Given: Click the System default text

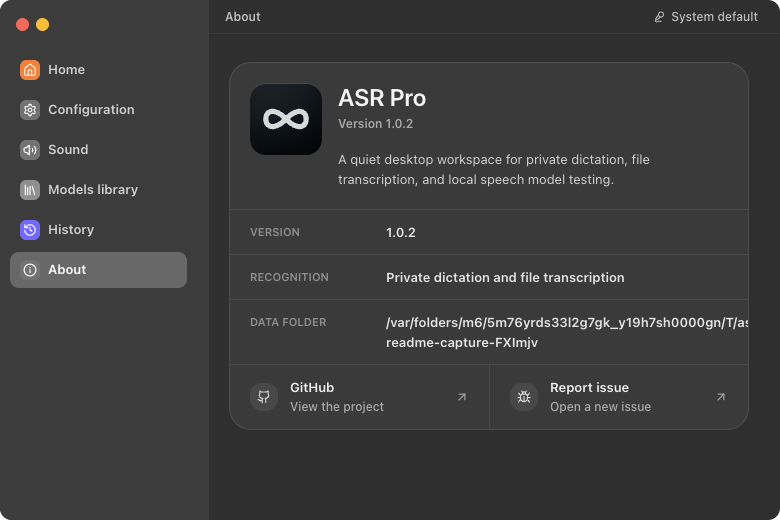Looking at the screenshot, I should pos(714,17).
